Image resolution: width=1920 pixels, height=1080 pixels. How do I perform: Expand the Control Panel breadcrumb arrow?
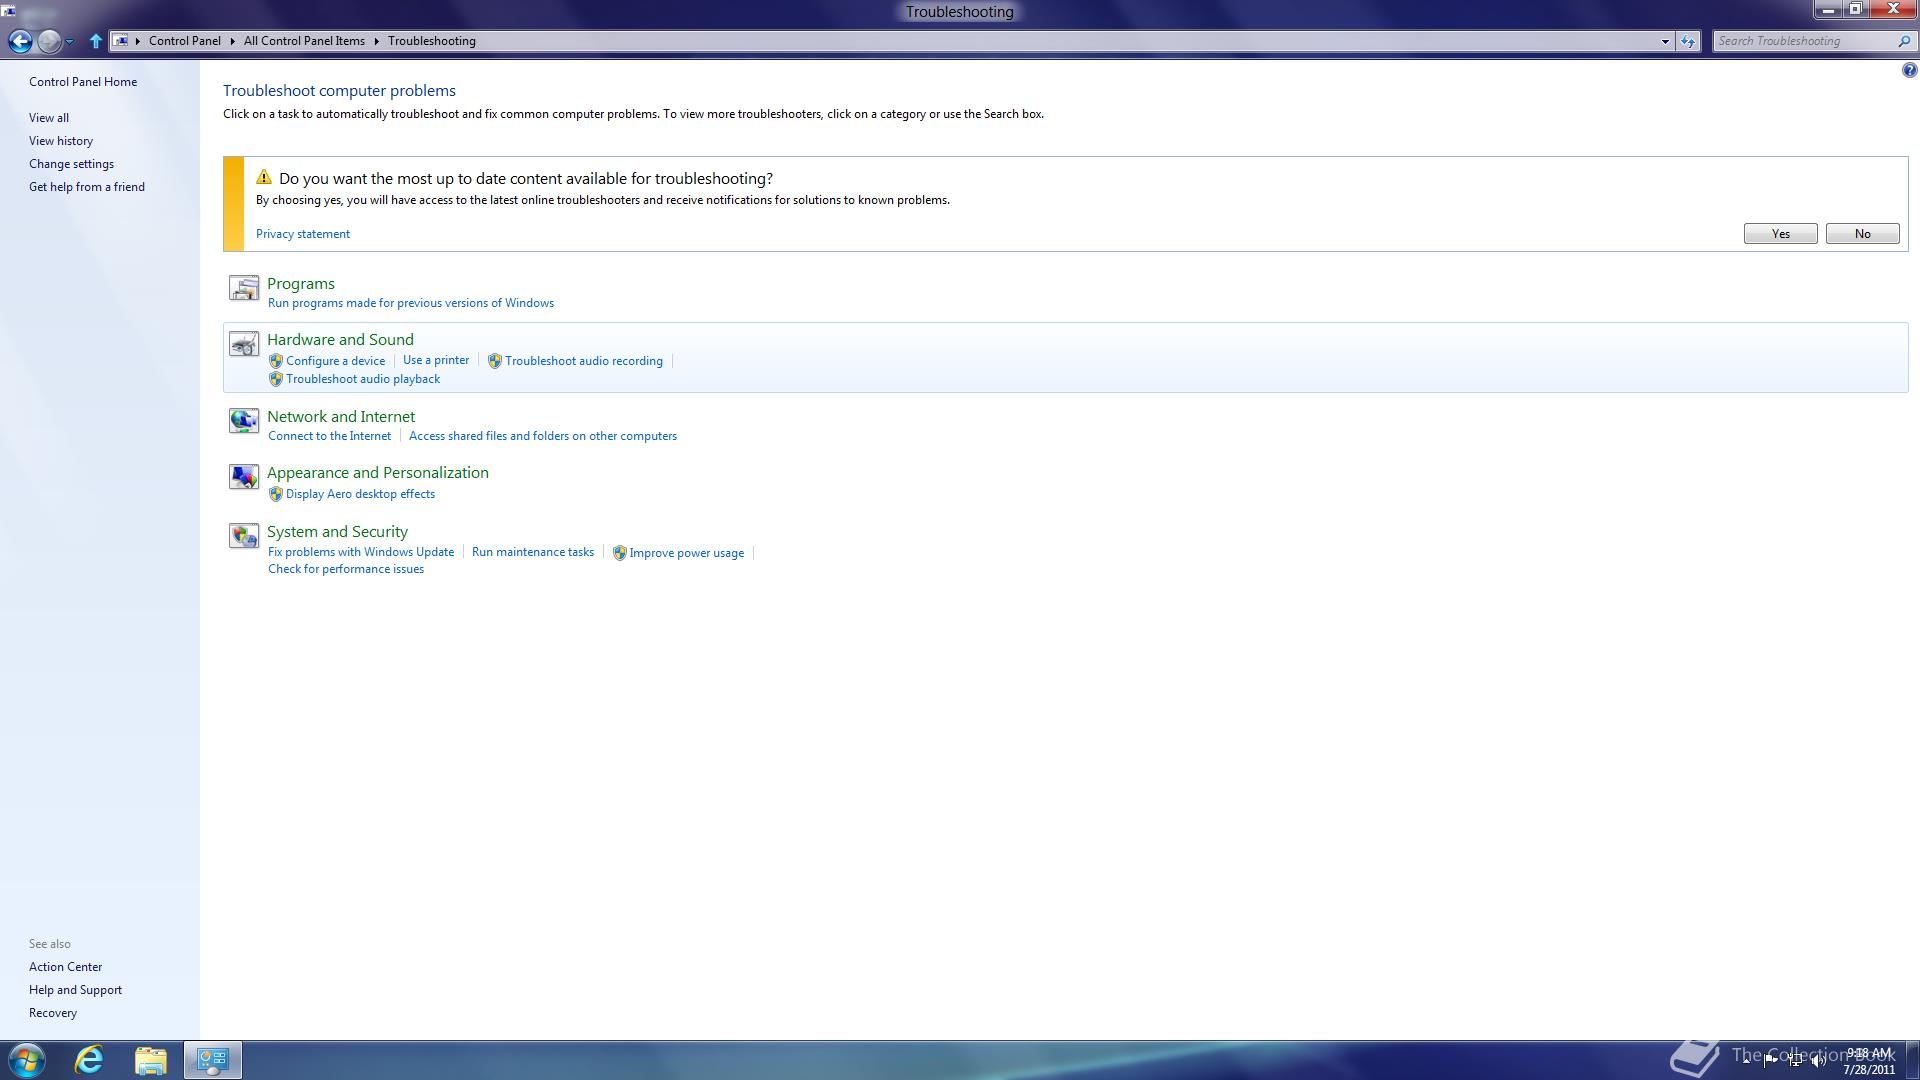232,41
